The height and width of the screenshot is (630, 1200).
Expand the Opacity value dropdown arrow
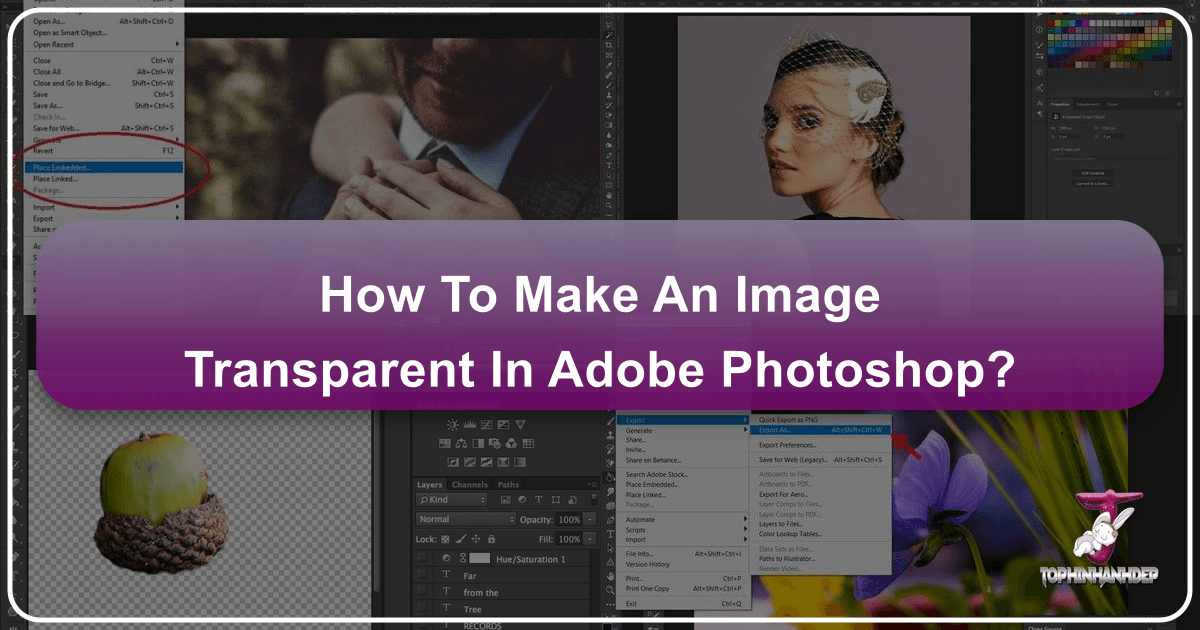[591, 519]
